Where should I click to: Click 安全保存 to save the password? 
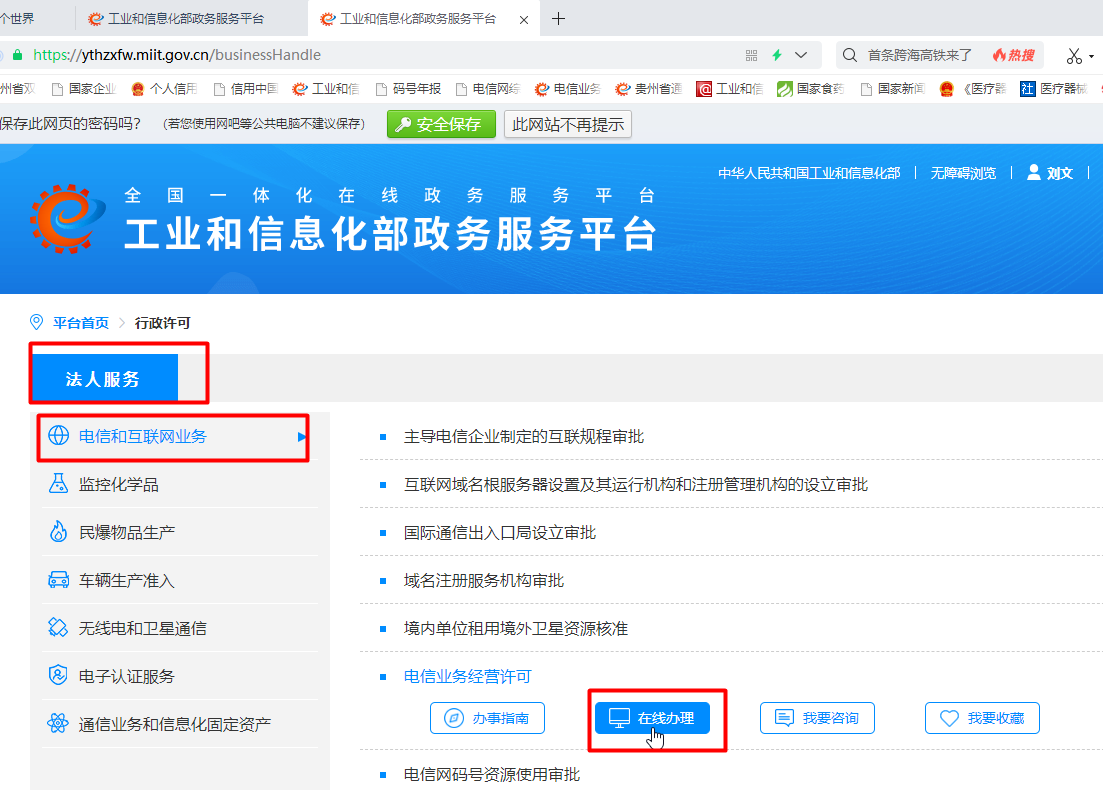pyautogui.click(x=441, y=125)
